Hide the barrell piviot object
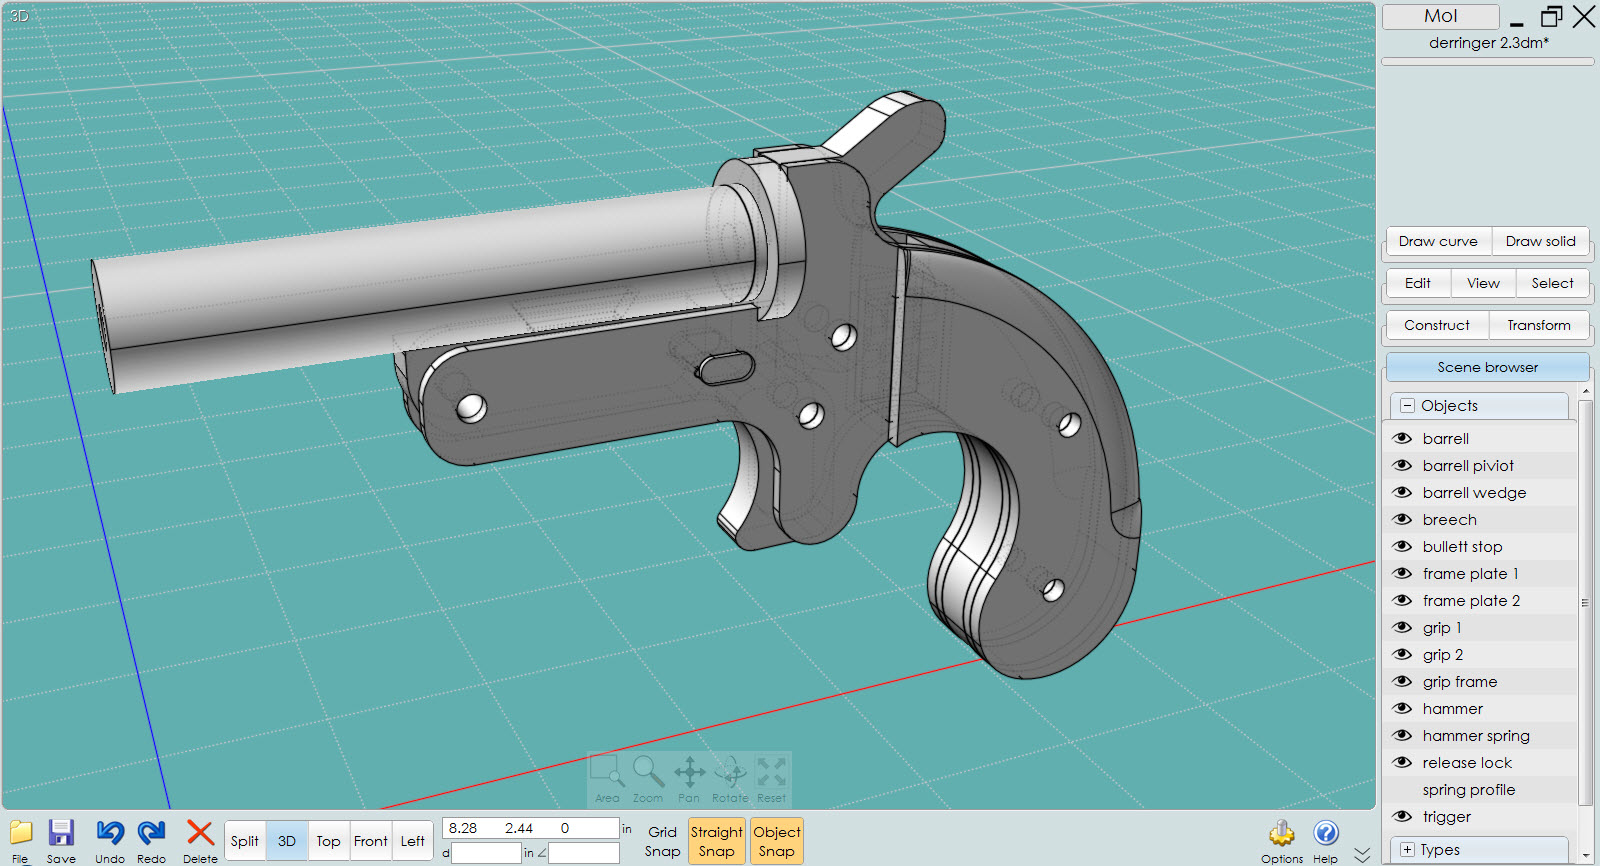 click(x=1403, y=465)
